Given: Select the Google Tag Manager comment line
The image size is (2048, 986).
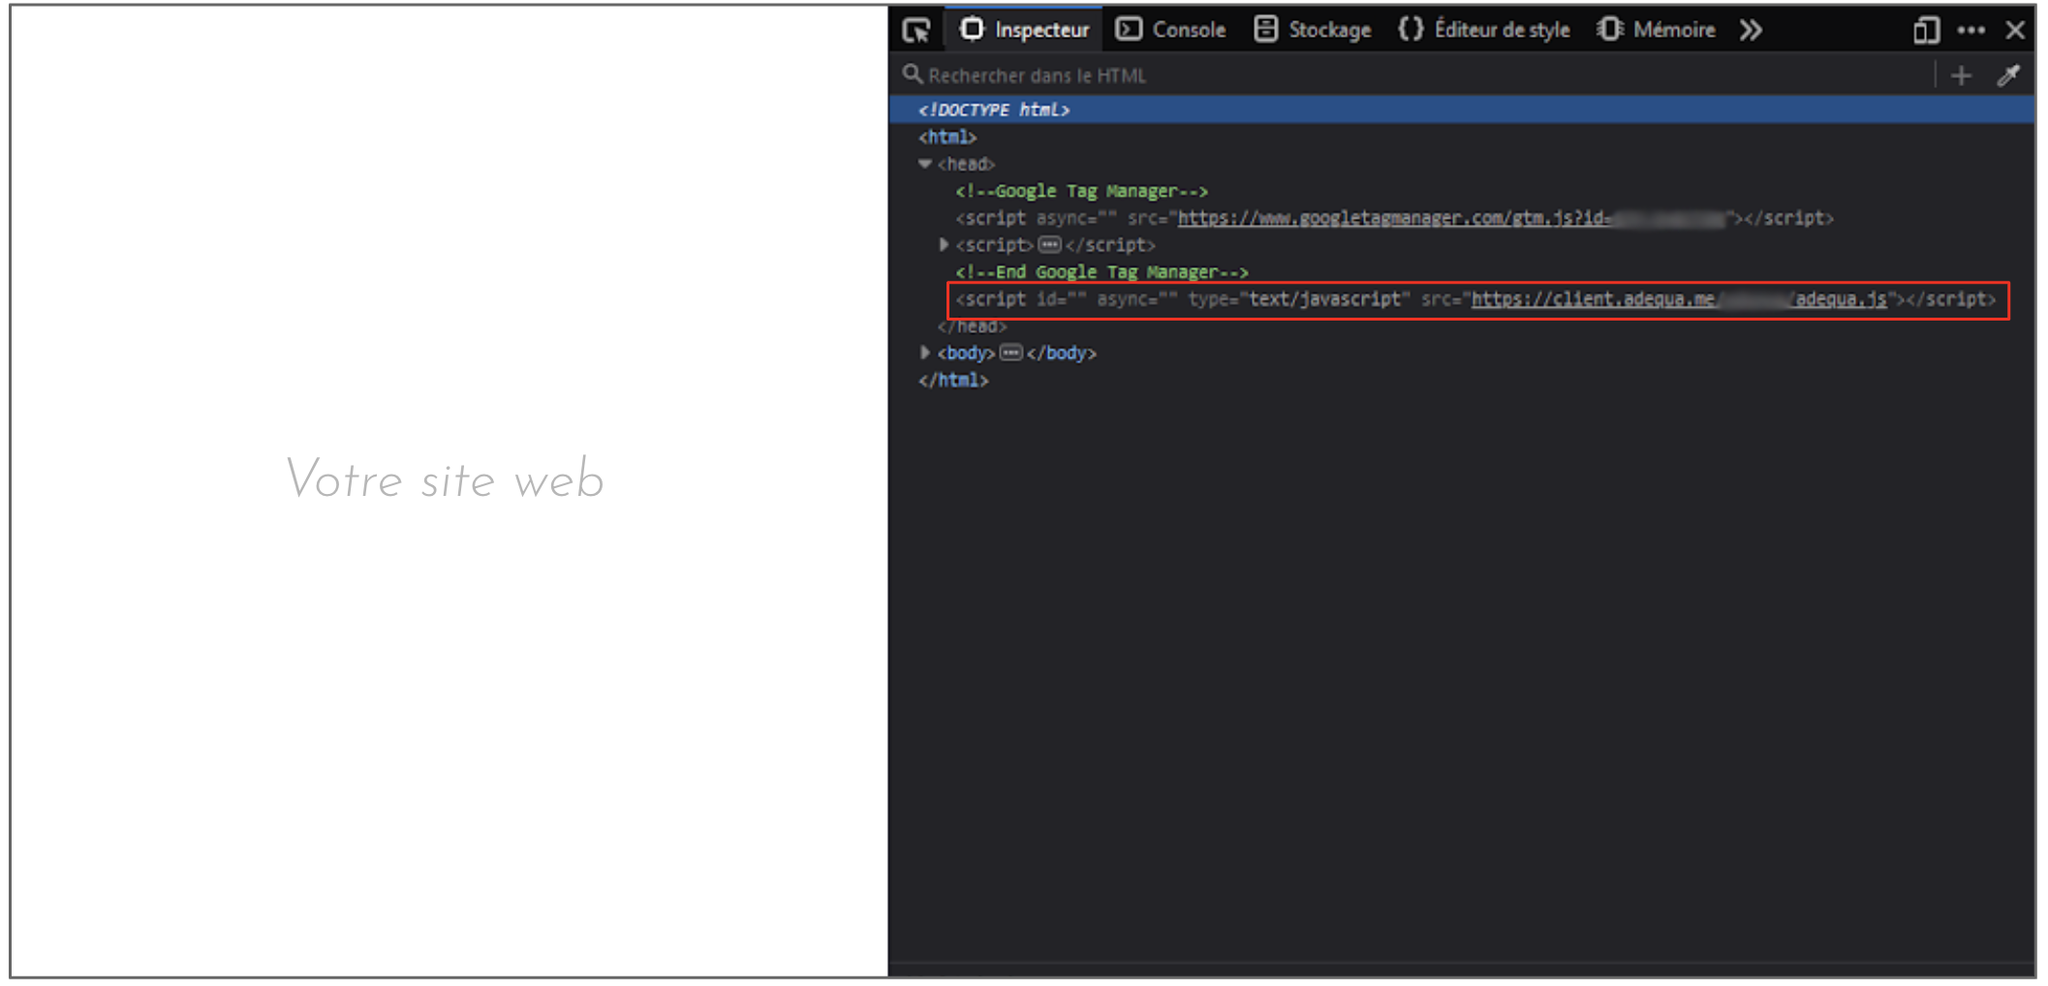Looking at the screenshot, I should point(1081,191).
